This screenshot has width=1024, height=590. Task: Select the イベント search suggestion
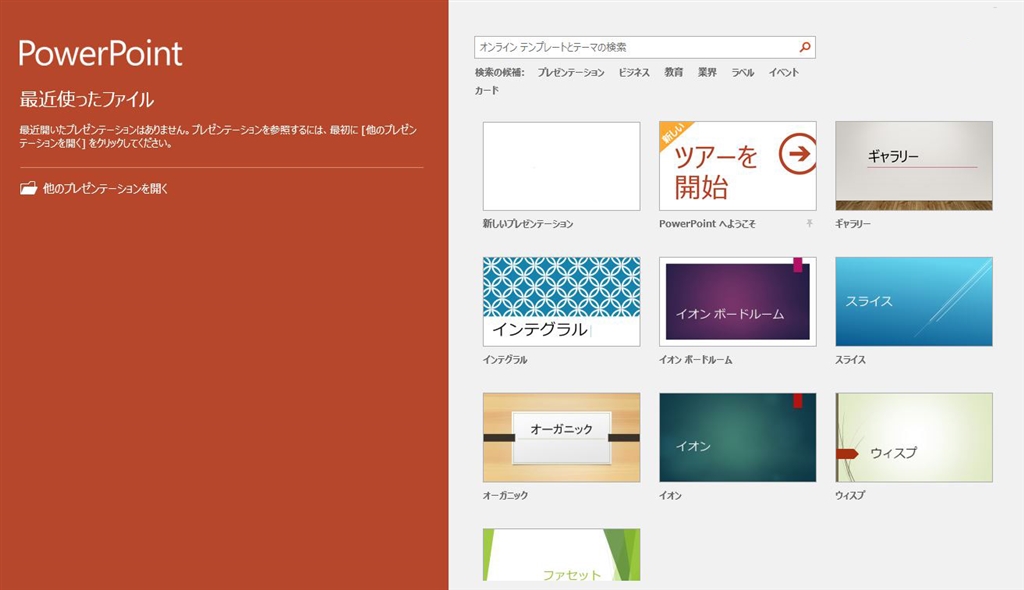[x=784, y=73]
